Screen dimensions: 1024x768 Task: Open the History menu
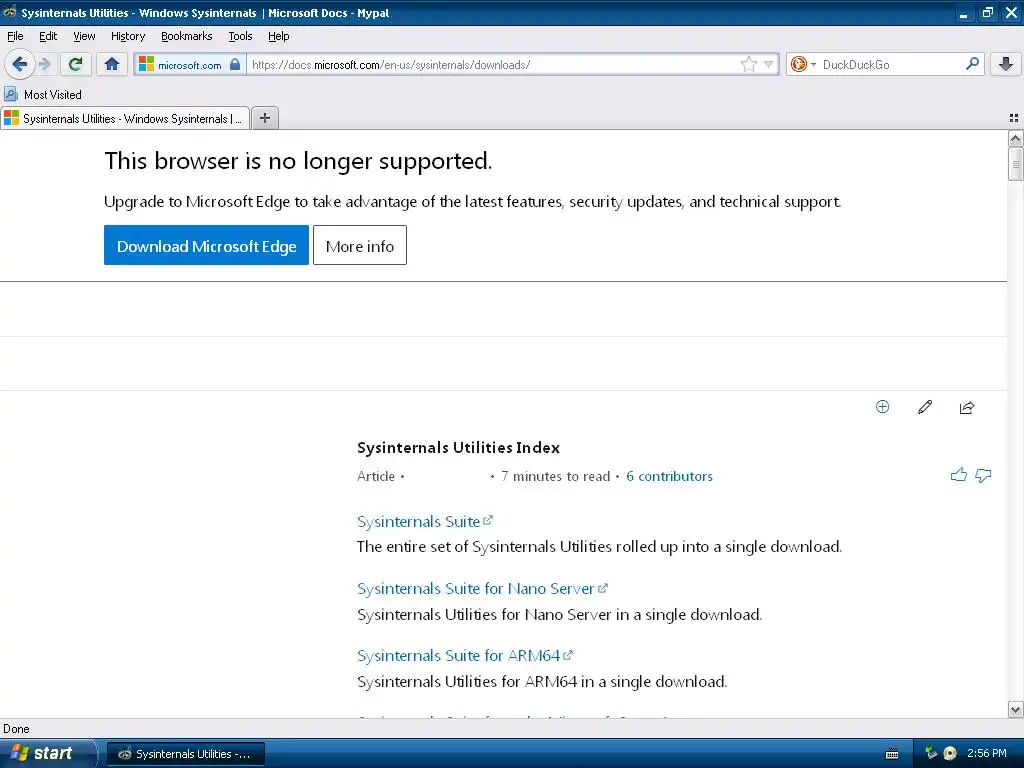click(x=128, y=37)
